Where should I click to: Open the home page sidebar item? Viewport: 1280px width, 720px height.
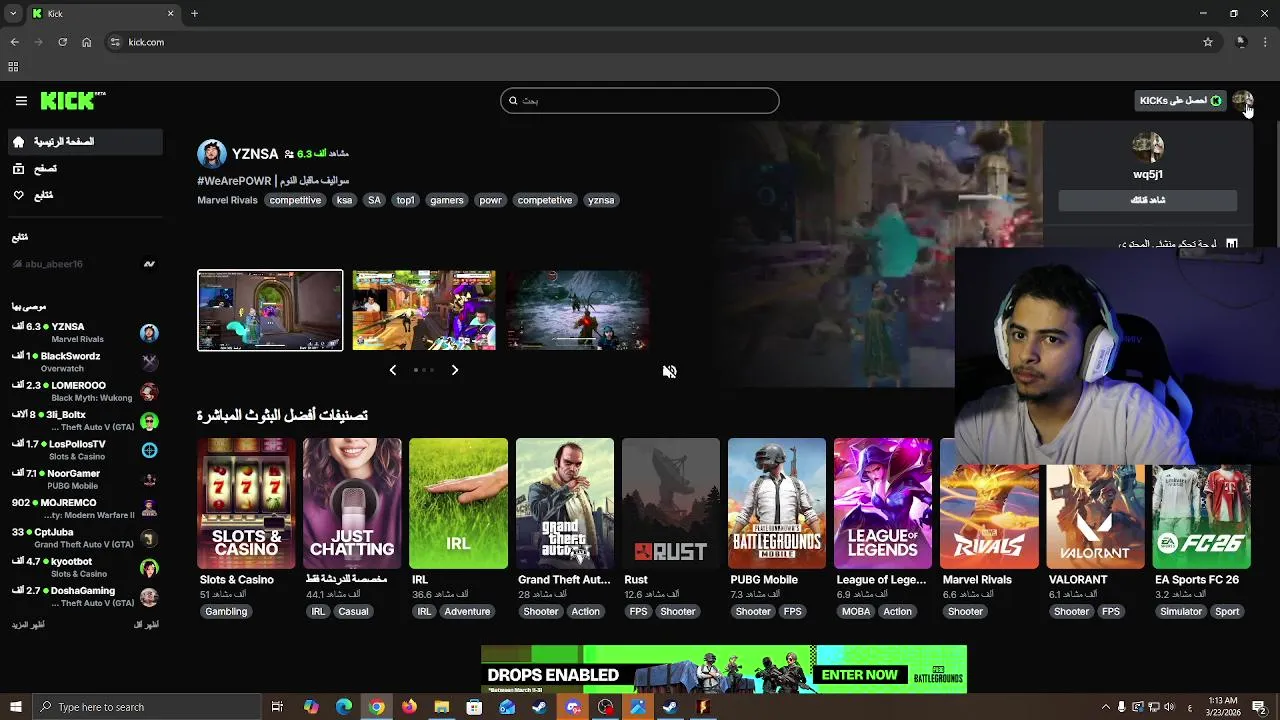[85, 142]
